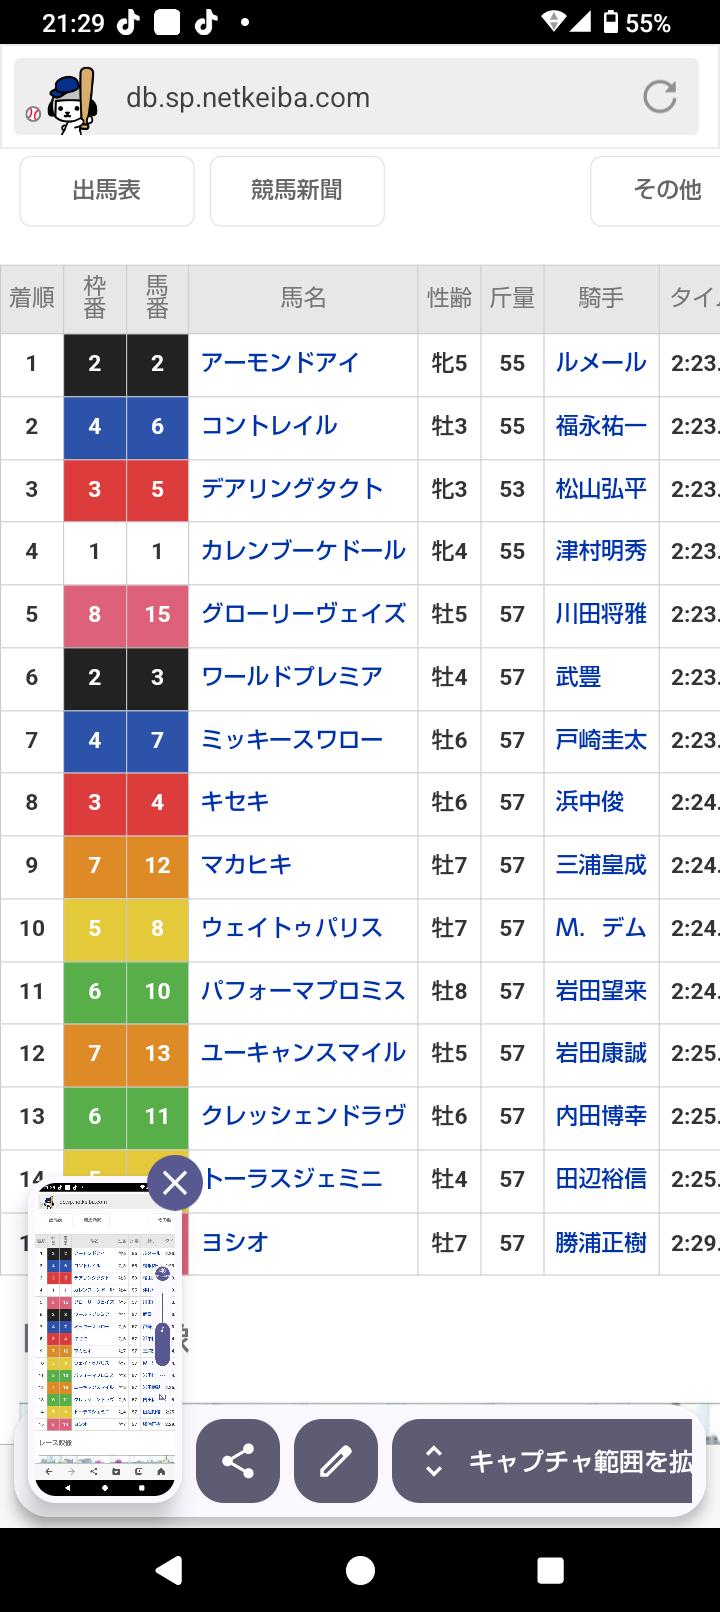Expand capture range with キャプチャ範囲 button
The width and height of the screenshot is (720, 1612).
(545, 1461)
